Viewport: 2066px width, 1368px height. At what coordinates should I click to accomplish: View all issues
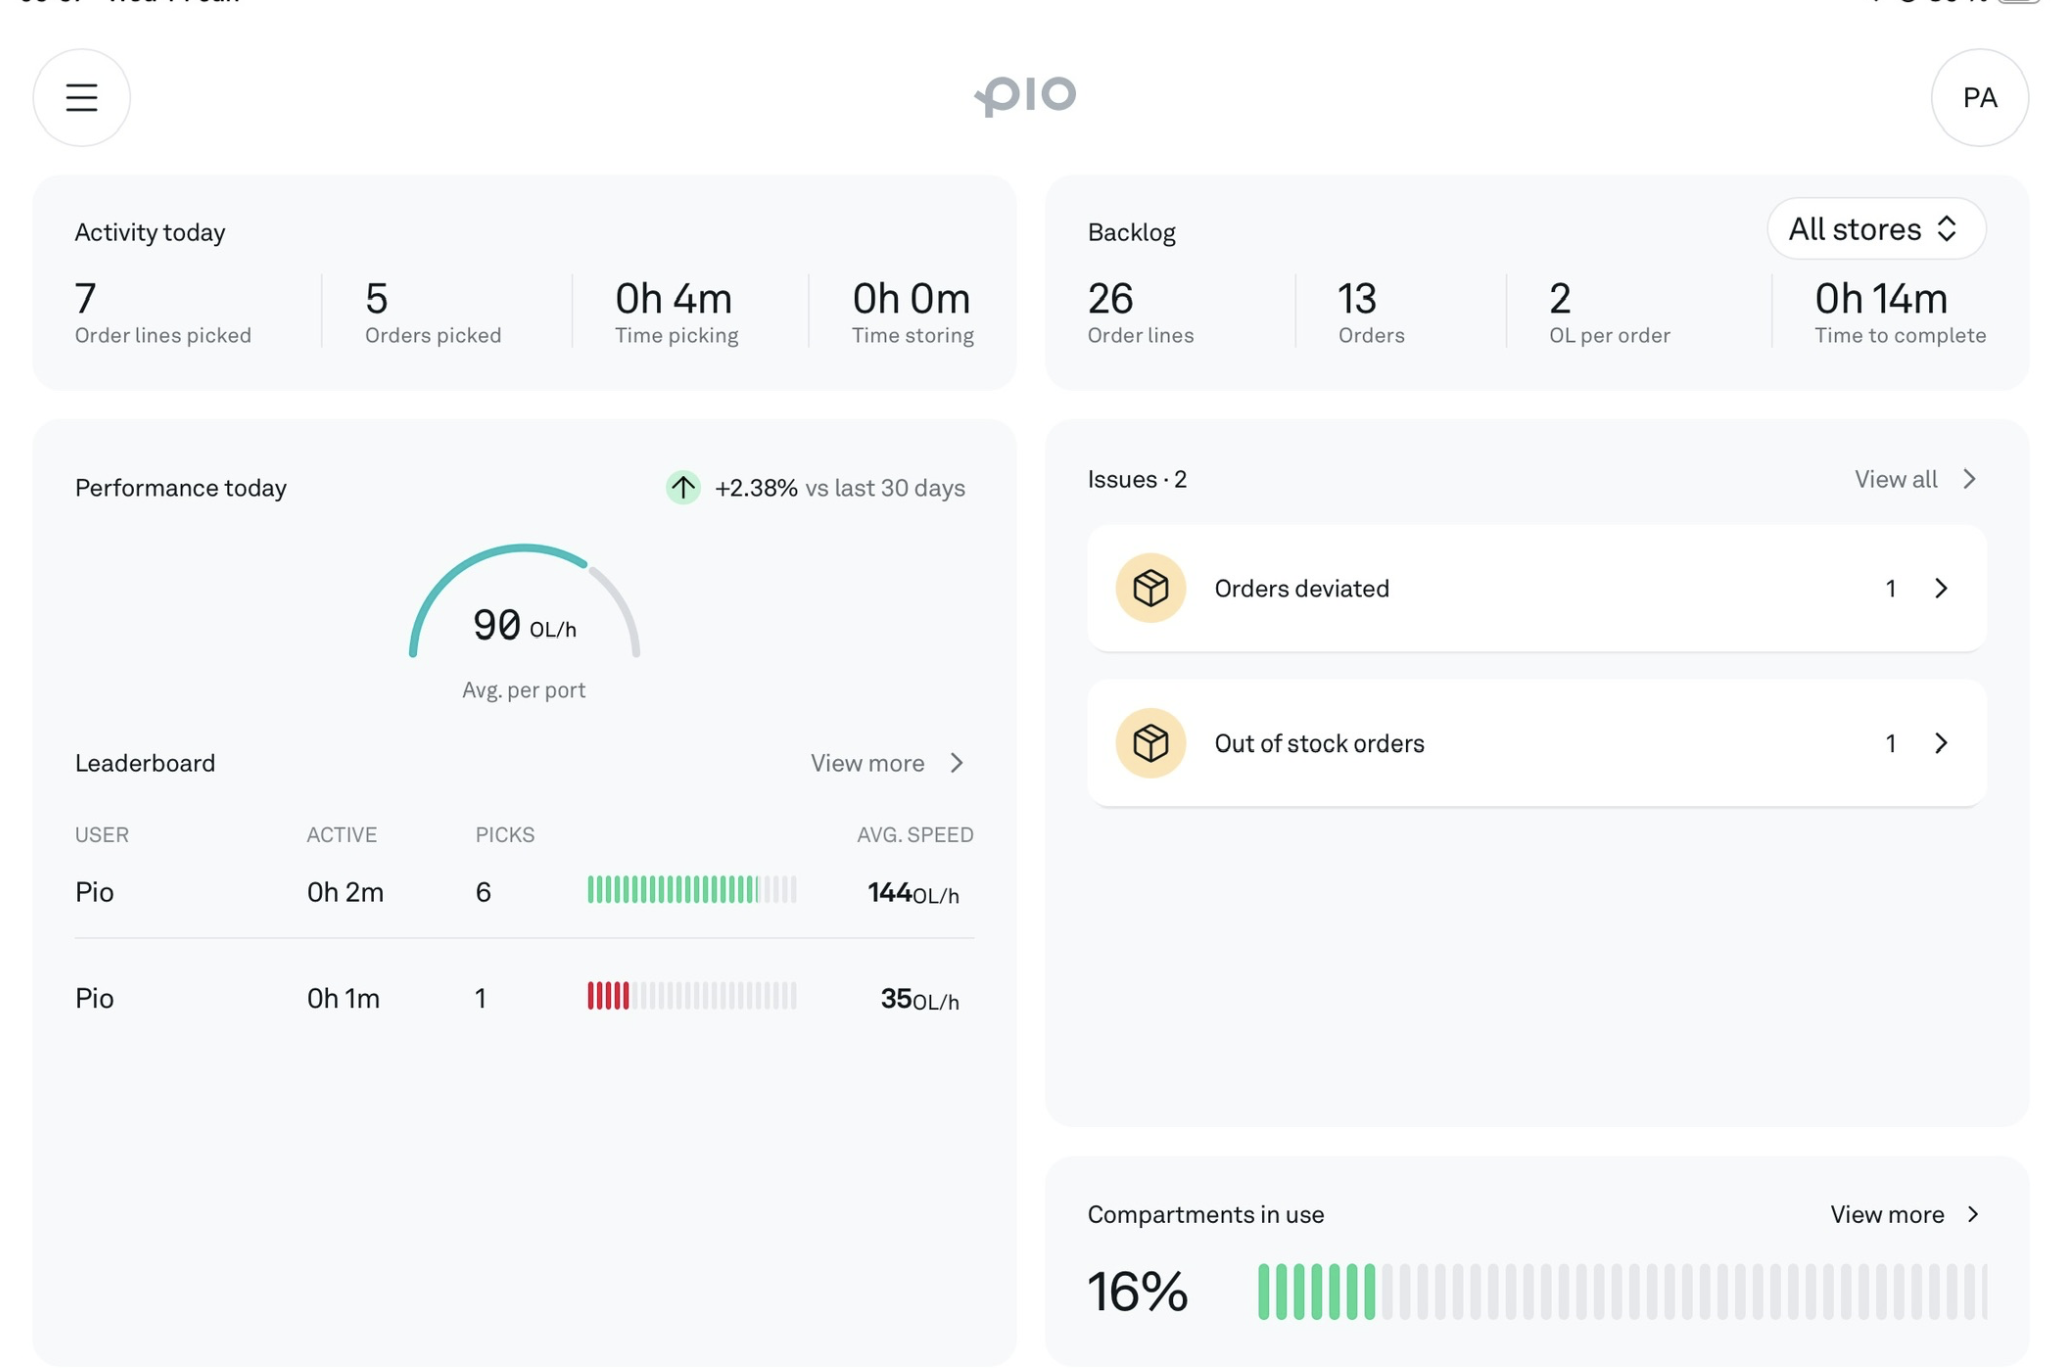1914,479
